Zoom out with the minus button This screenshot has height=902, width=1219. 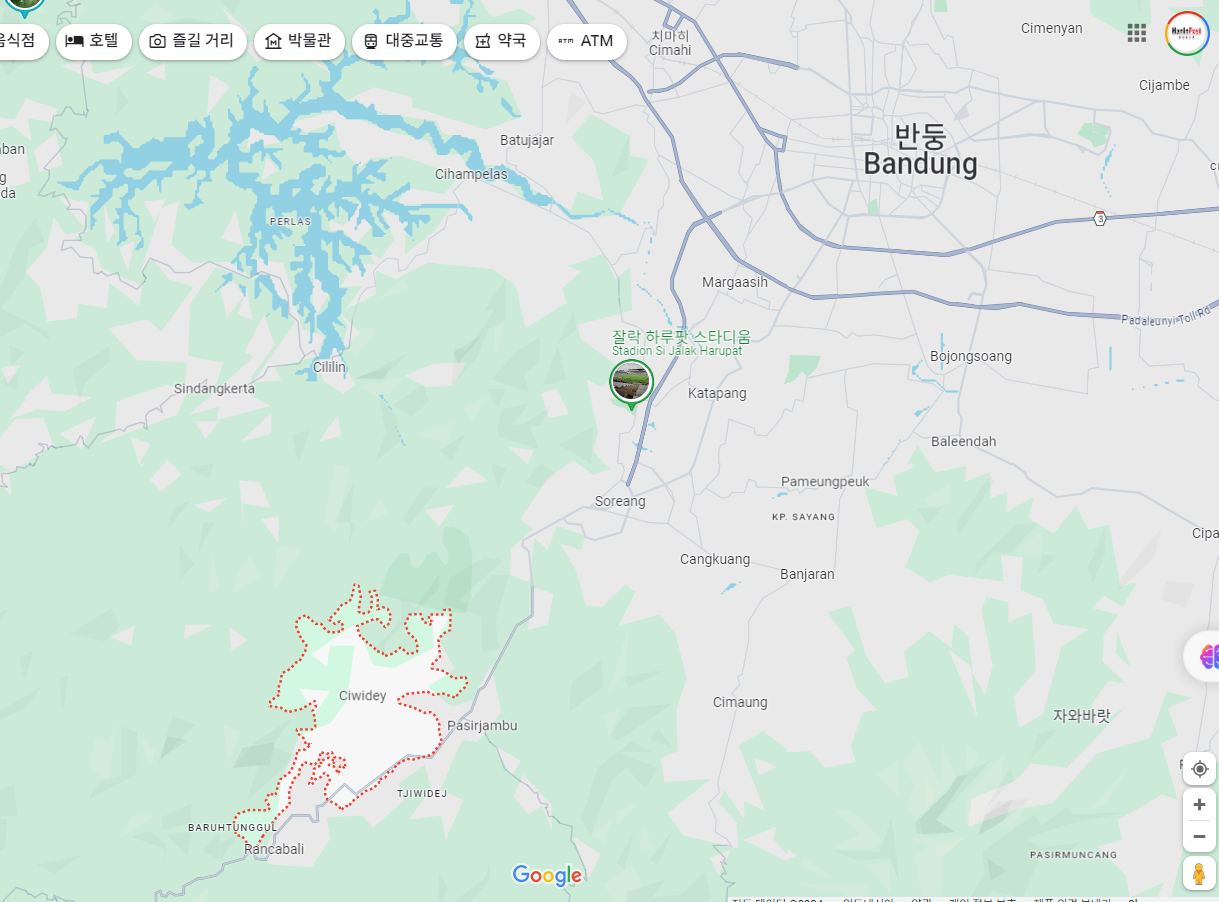1199,836
